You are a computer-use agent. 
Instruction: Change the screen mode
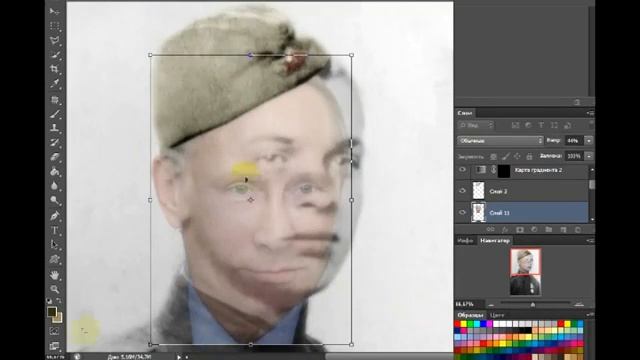point(54,346)
